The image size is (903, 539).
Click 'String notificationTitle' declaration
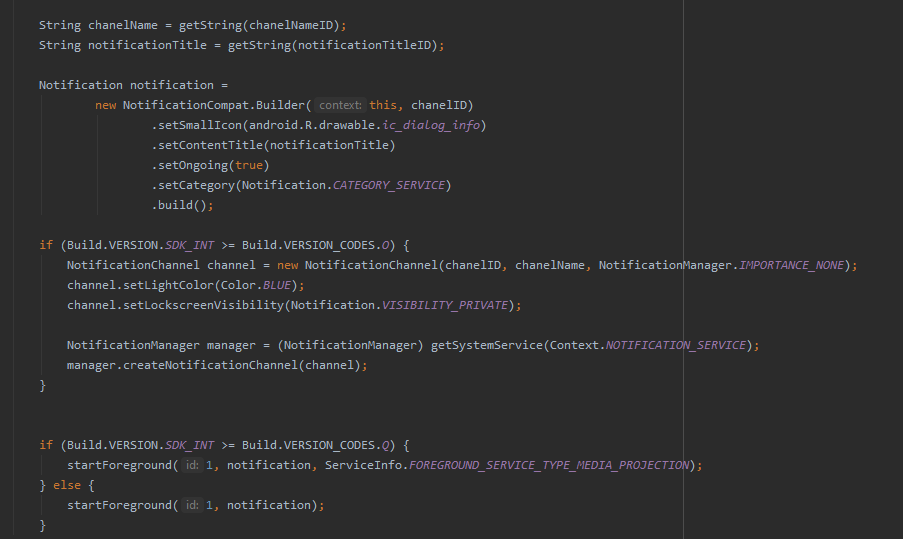tap(123, 45)
